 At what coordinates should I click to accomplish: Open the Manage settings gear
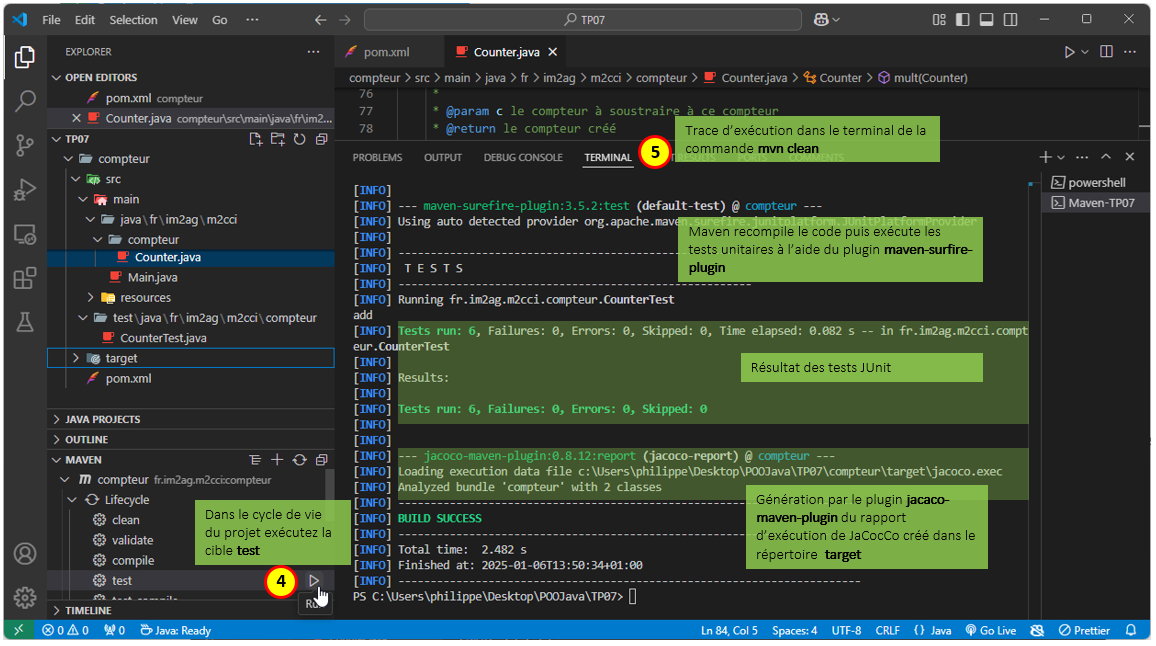(25, 597)
